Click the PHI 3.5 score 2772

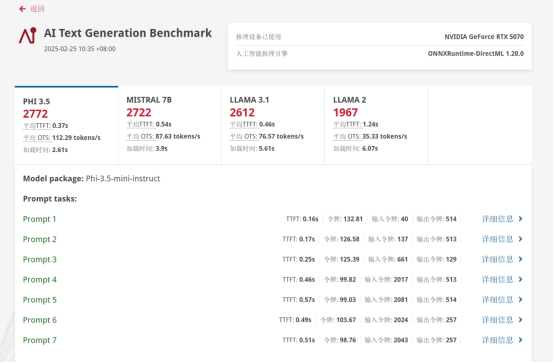tap(35, 114)
